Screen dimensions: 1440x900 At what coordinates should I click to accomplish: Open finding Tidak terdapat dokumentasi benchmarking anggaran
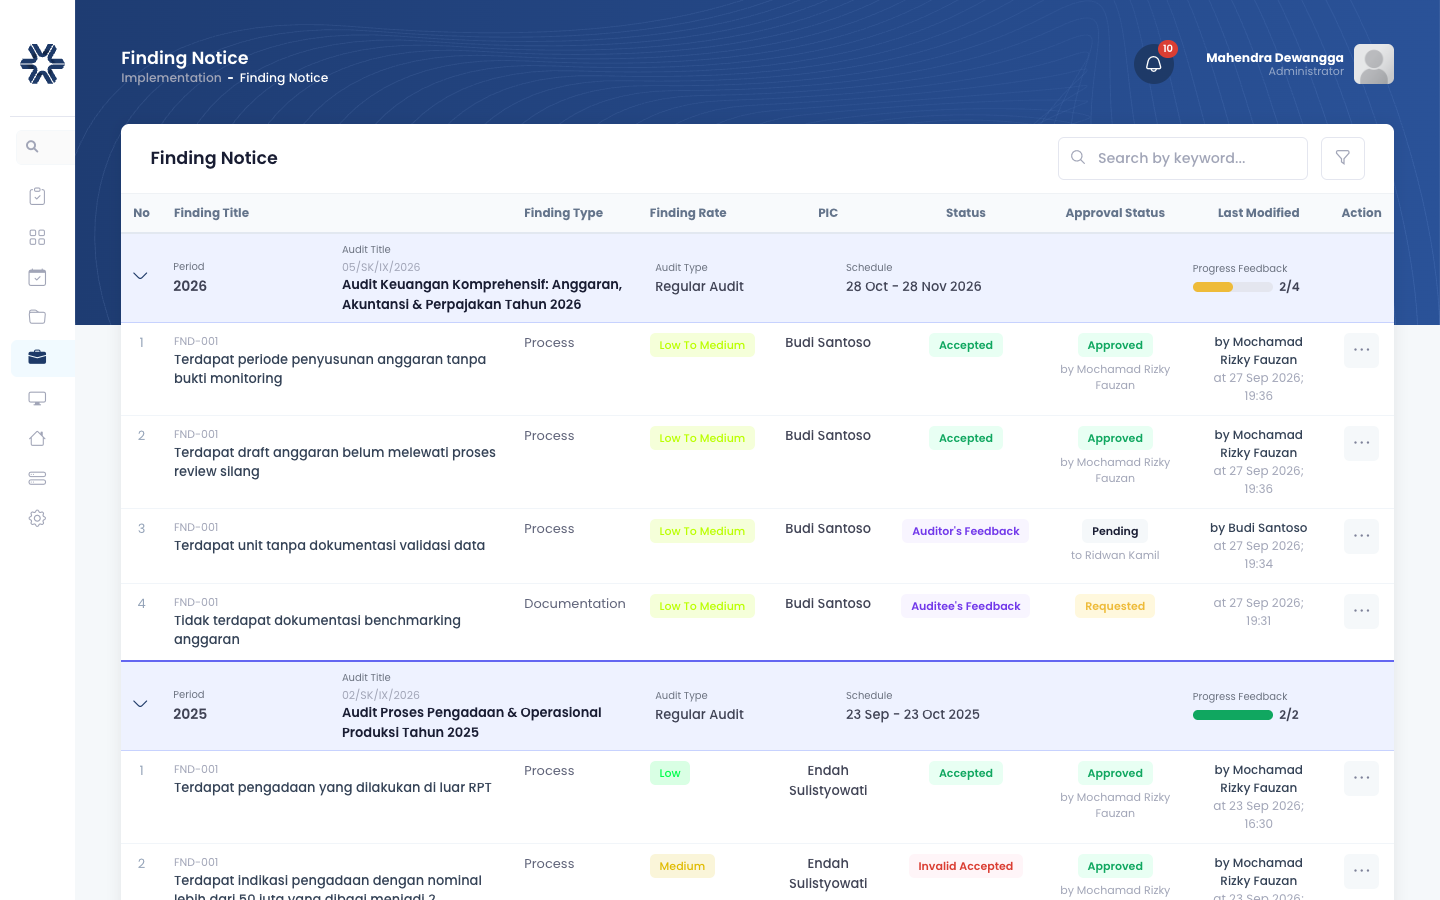(317, 630)
